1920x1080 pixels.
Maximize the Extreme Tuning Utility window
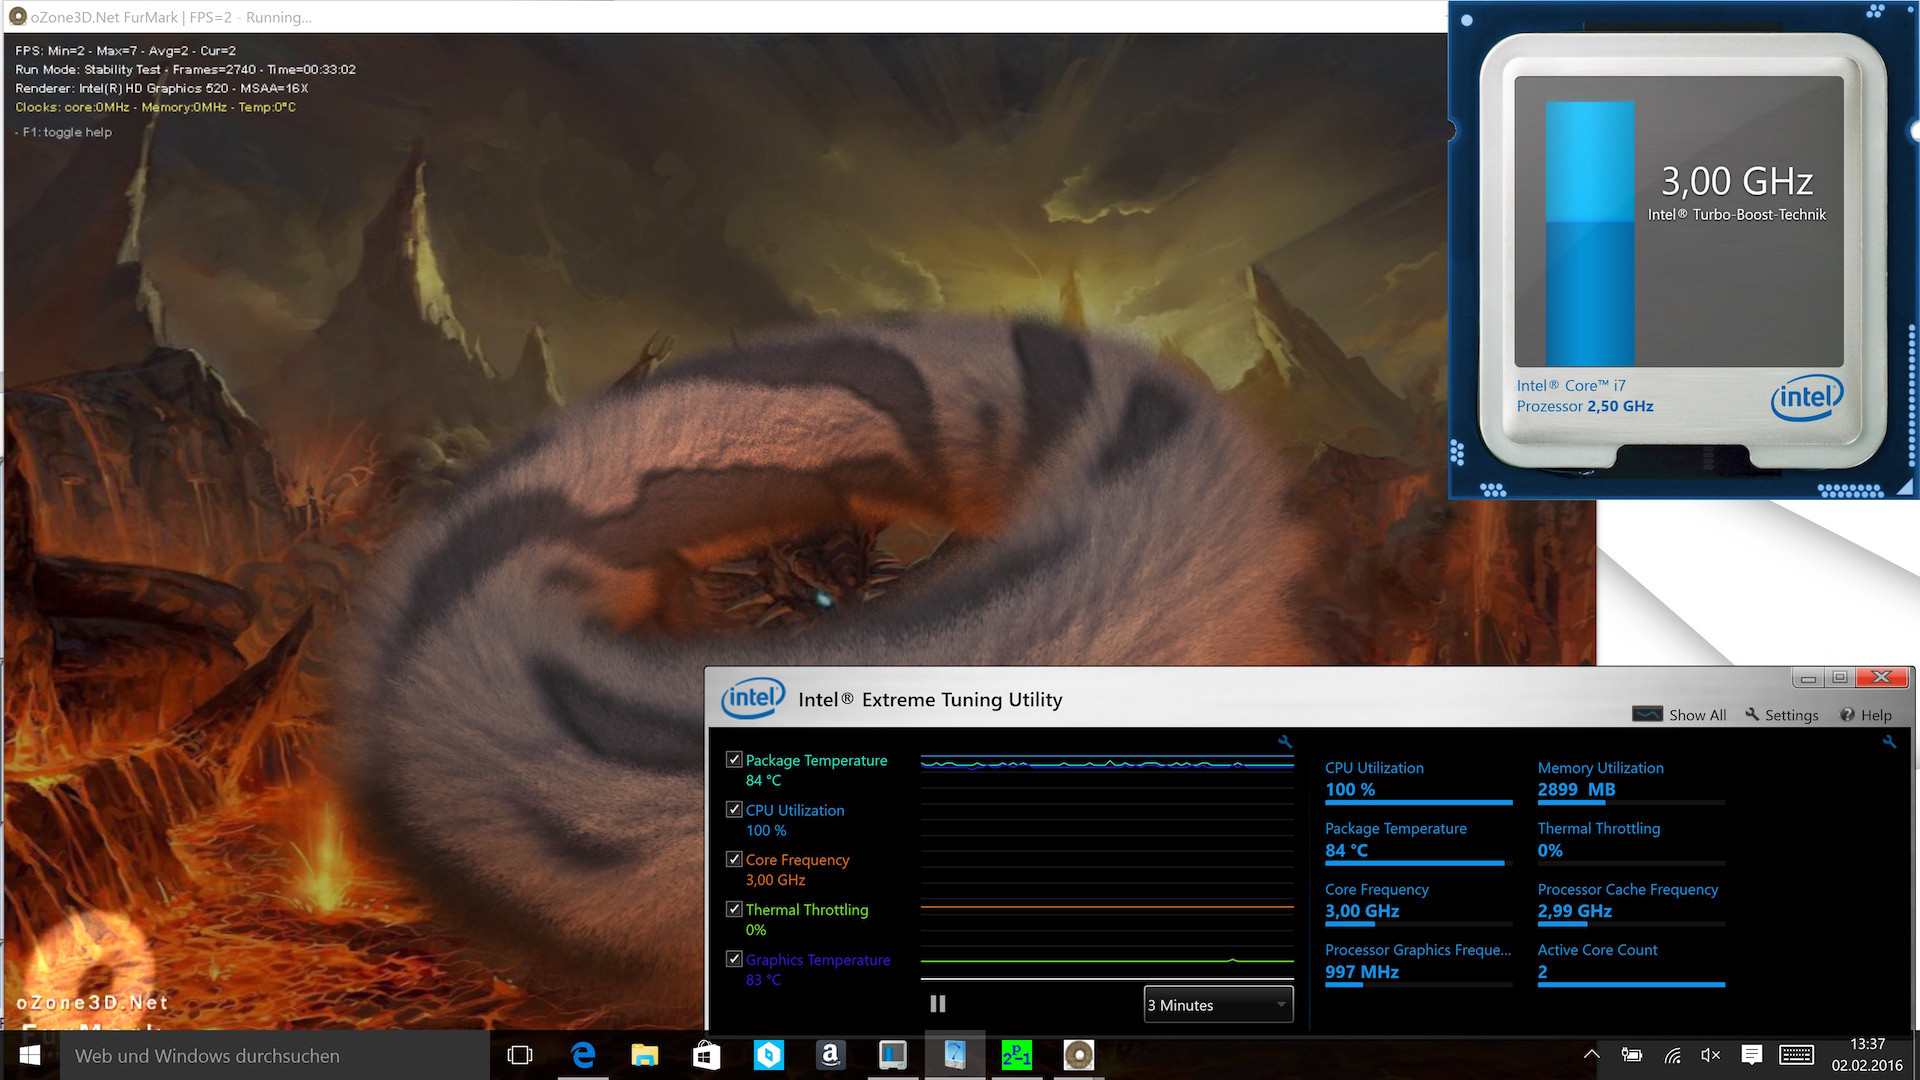point(1839,678)
